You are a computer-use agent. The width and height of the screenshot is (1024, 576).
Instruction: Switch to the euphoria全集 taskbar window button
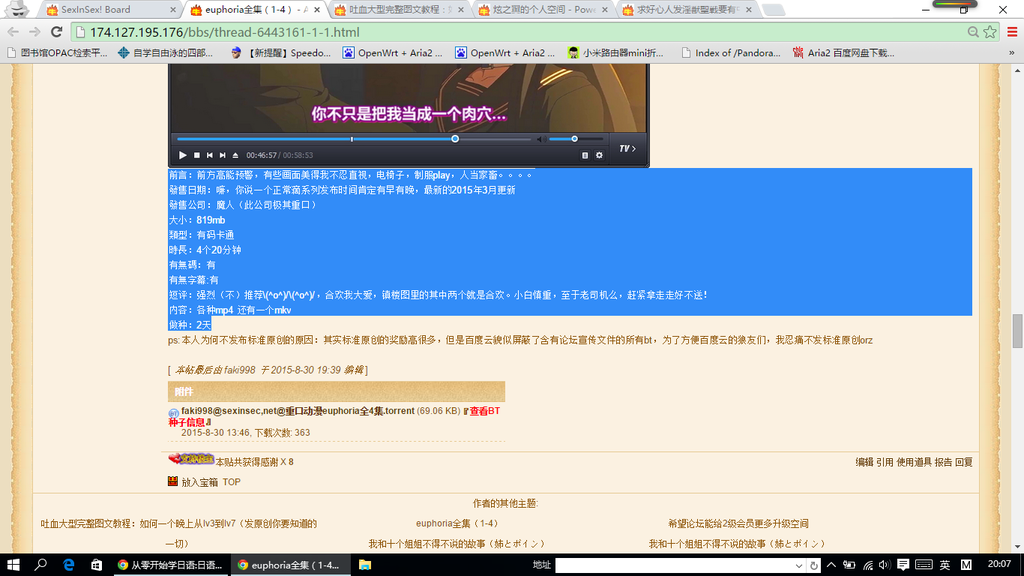pos(290,565)
